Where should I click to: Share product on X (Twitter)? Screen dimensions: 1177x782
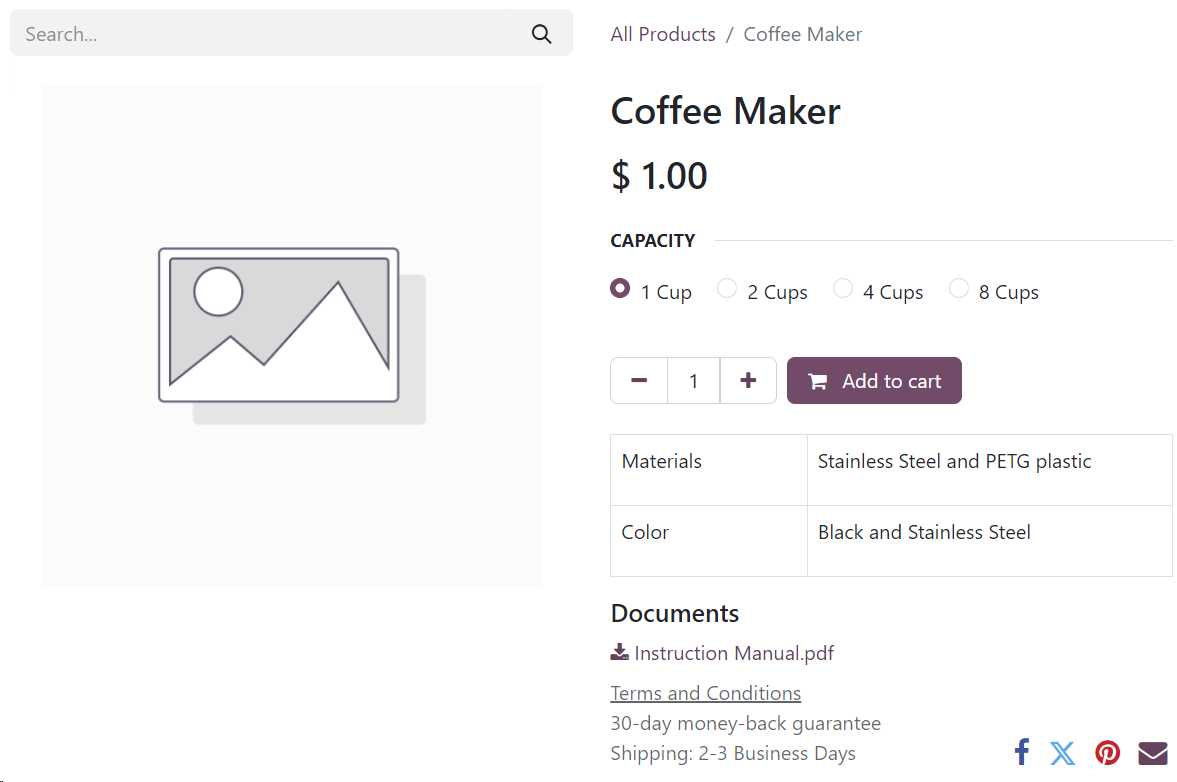pos(1063,753)
